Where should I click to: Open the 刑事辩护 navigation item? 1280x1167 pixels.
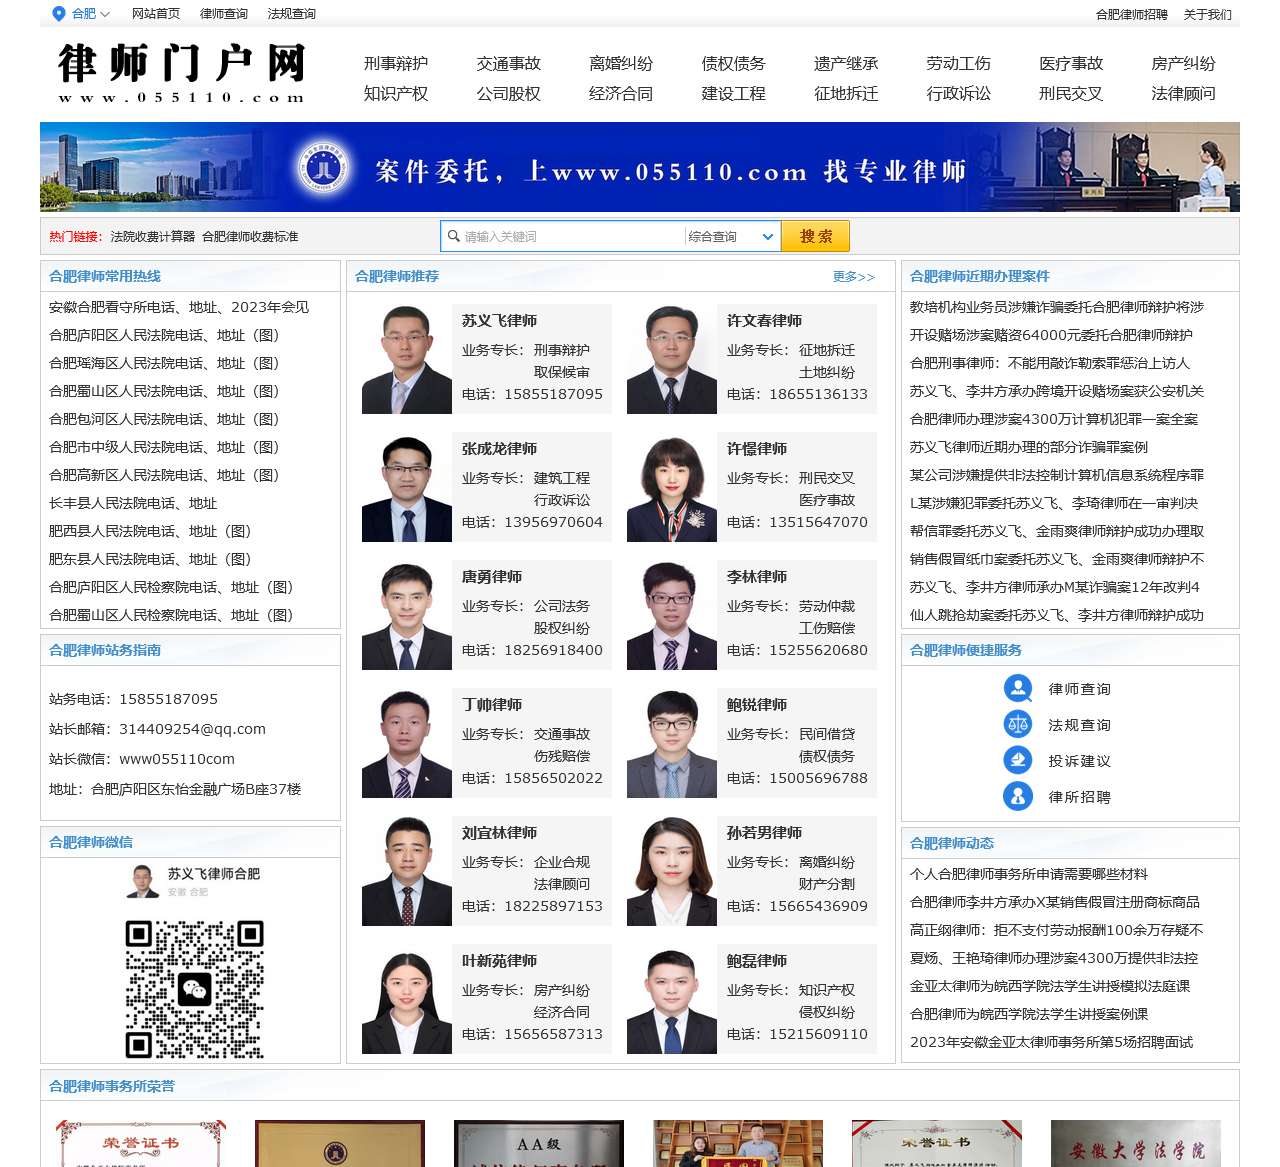[x=396, y=63]
